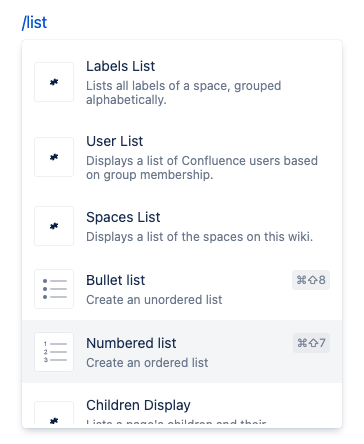364x444 pixels.
Task: Pick Bullet list from the slash menu
Action: click(x=182, y=289)
